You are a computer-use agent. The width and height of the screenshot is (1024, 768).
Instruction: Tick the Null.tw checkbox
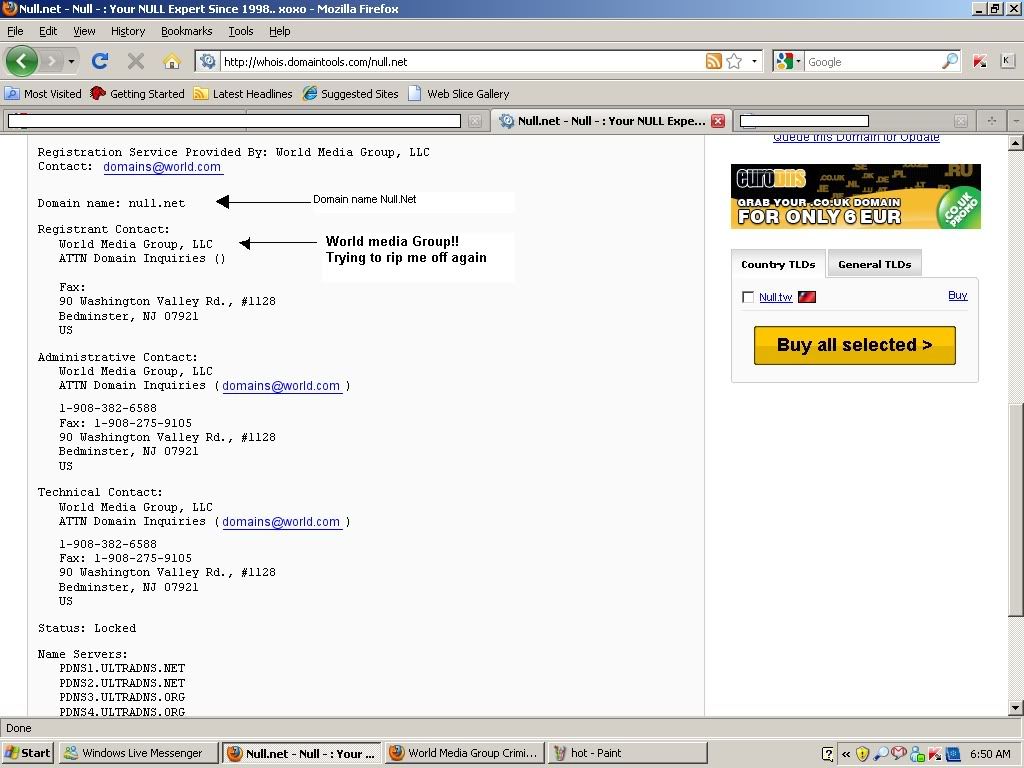tap(748, 297)
